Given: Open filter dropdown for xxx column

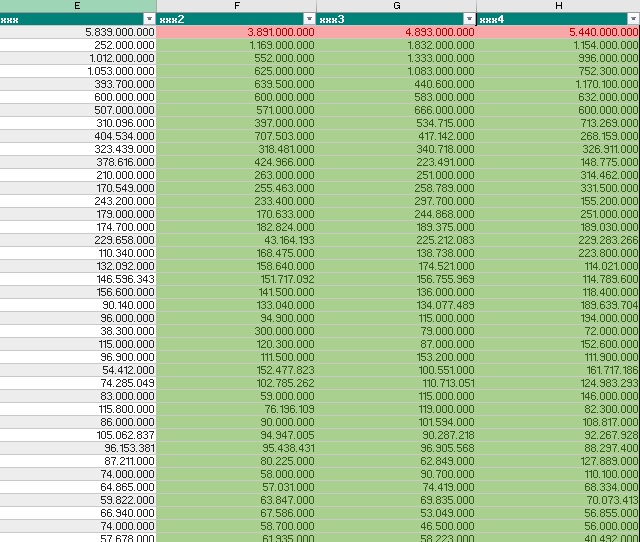Looking at the screenshot, I should pyautogui.click(x=149, y=19).
